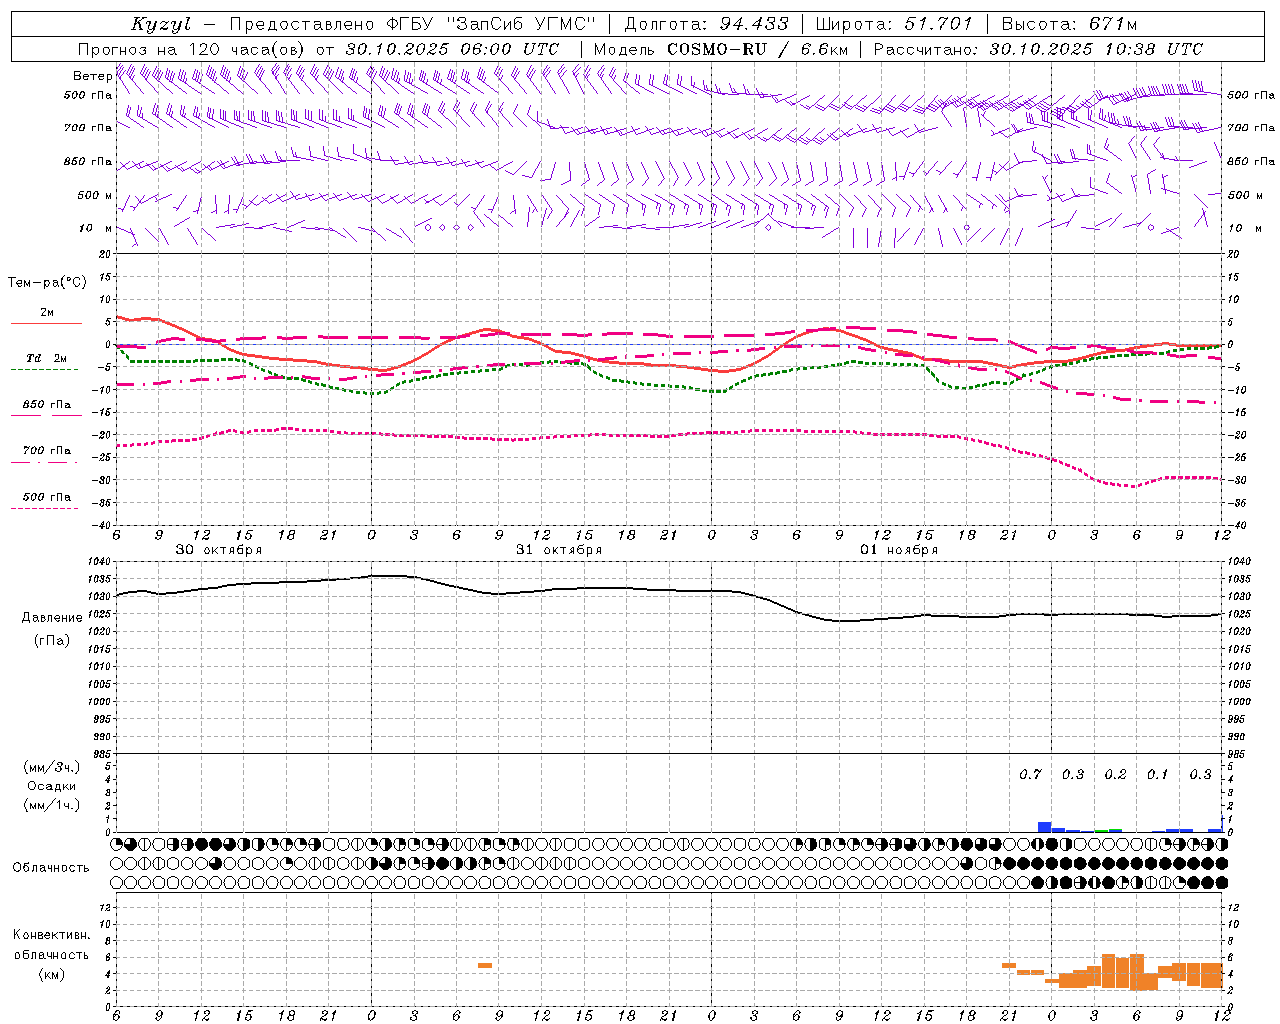Image resolution: width=1280 pixels, height=1024 pixels.
Task: Click the red line sample under "2м" legend
Action: 46,323
